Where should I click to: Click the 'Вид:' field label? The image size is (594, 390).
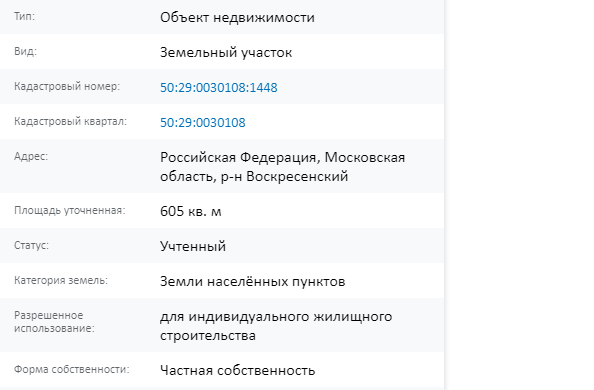(25, 51)
